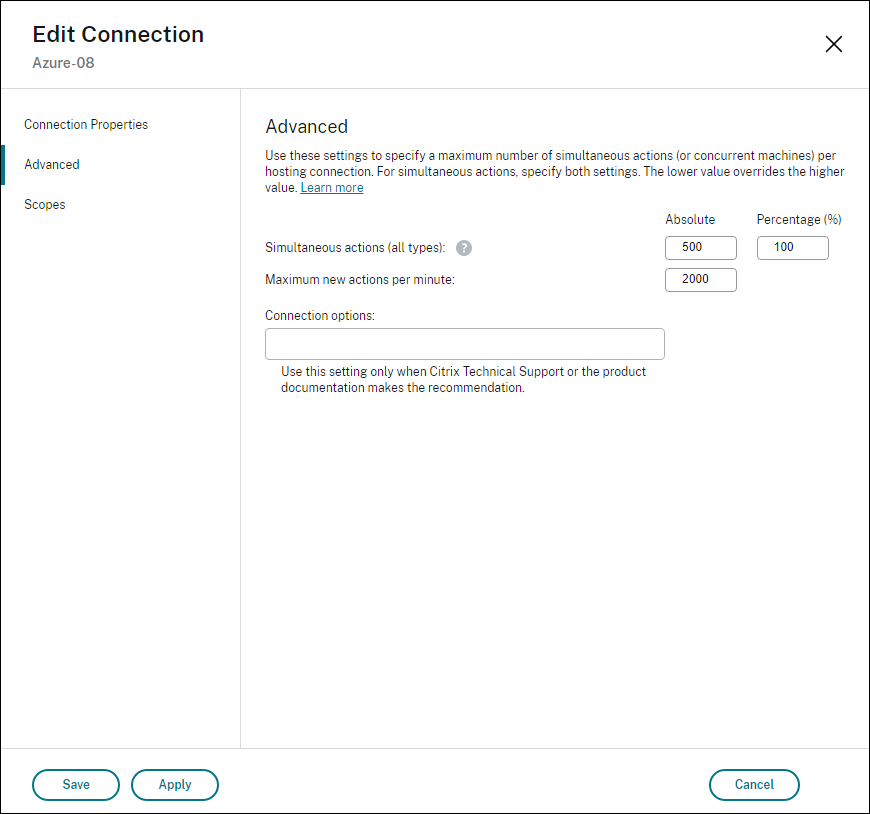Image resolution: width=870 pixels, height=814 pixels.
Task: Close the Edit Connection dialog
Action: click(834, 44)
